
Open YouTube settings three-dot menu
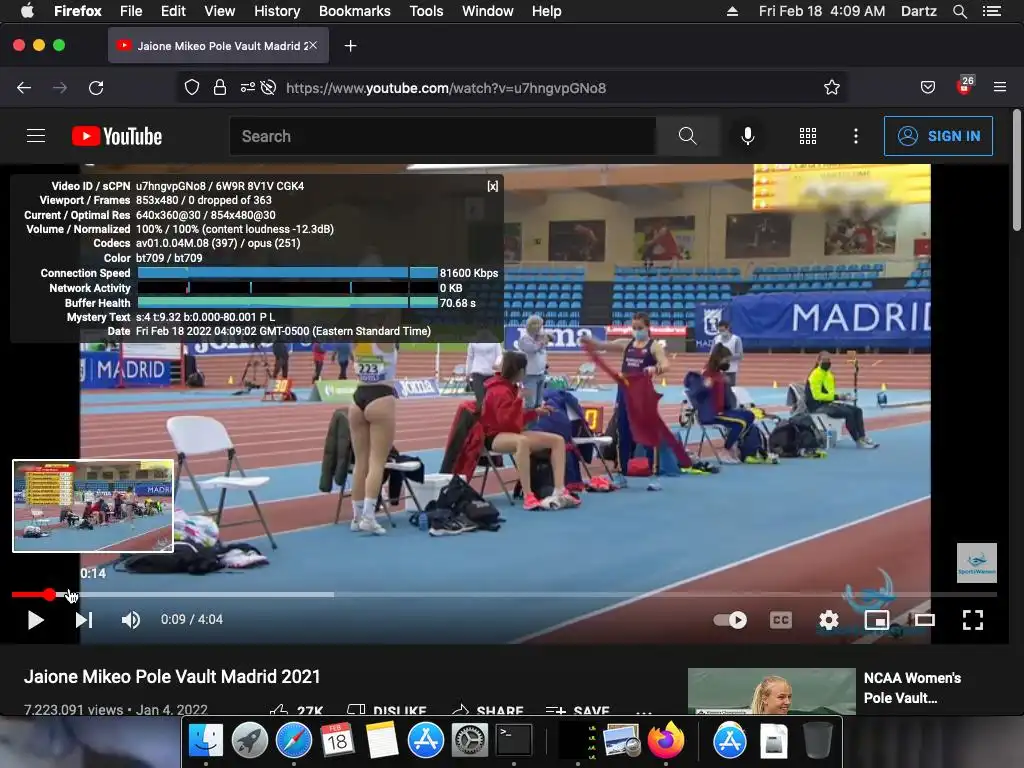pyautogui.click(x=856, y=136)
